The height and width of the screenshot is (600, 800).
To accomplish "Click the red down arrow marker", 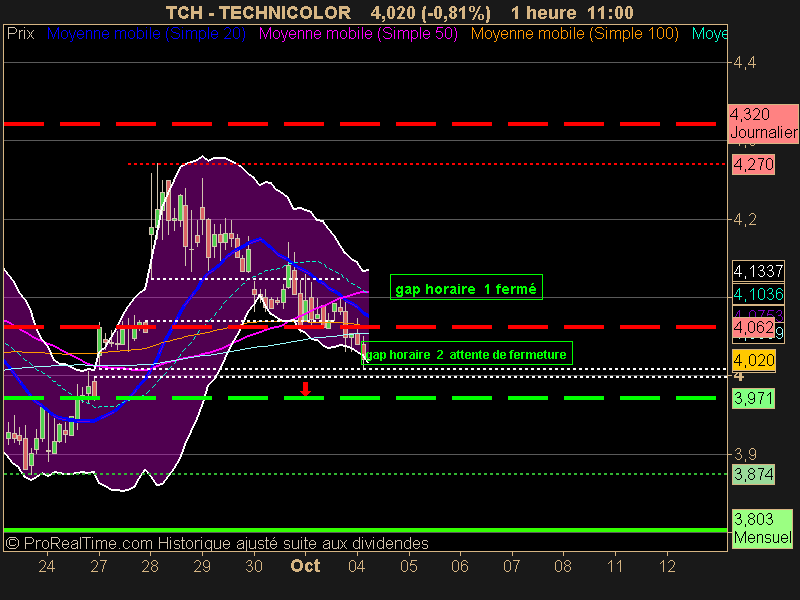I will [305, 389].
